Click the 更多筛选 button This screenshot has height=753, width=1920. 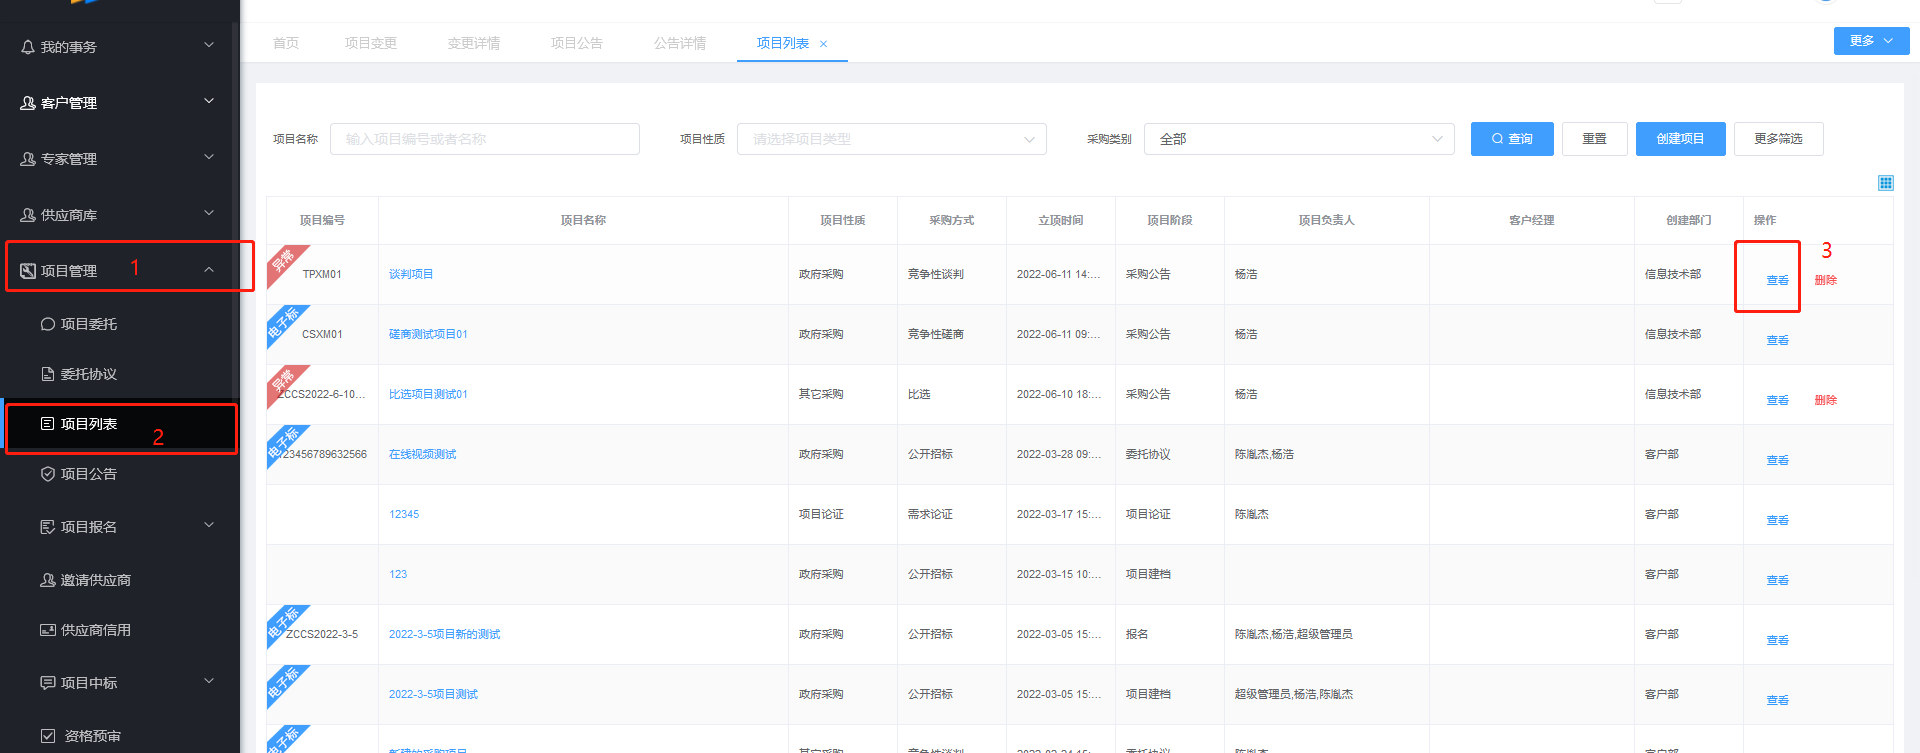tap(1779, 139)
